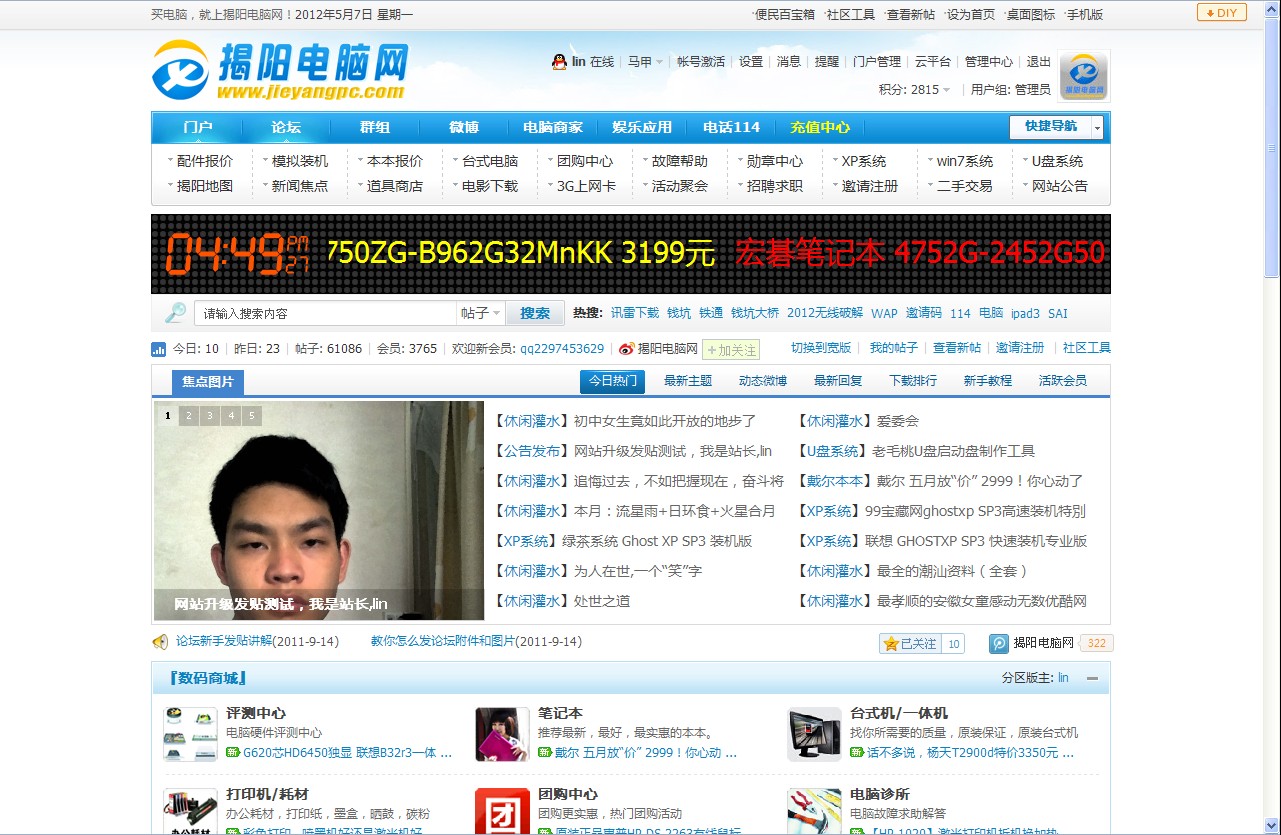Viewport: 1281px width, 835px height.
Task: Toggle the 已关注 follow status
Action: click(x=909, y=644)
